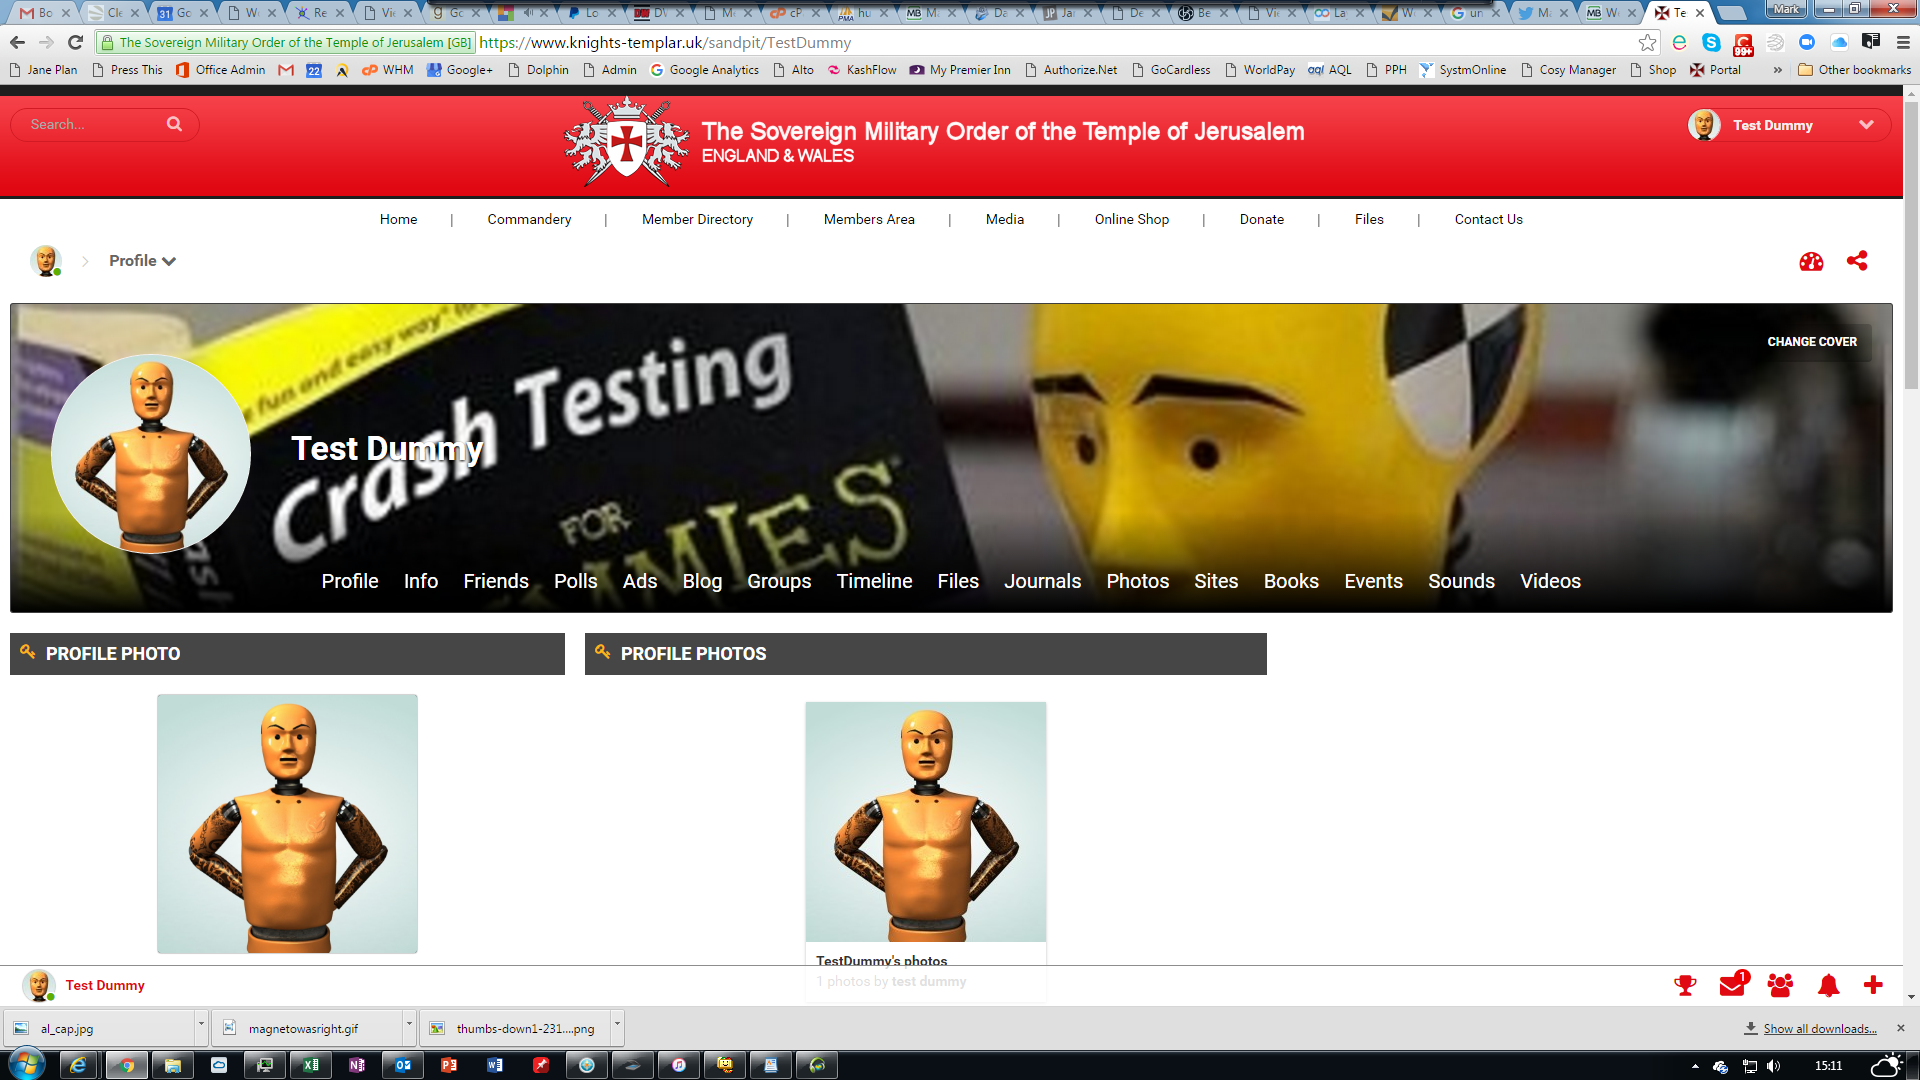Open the trophy achievements icon
1920x1080 pixels.
[1685, 986]
